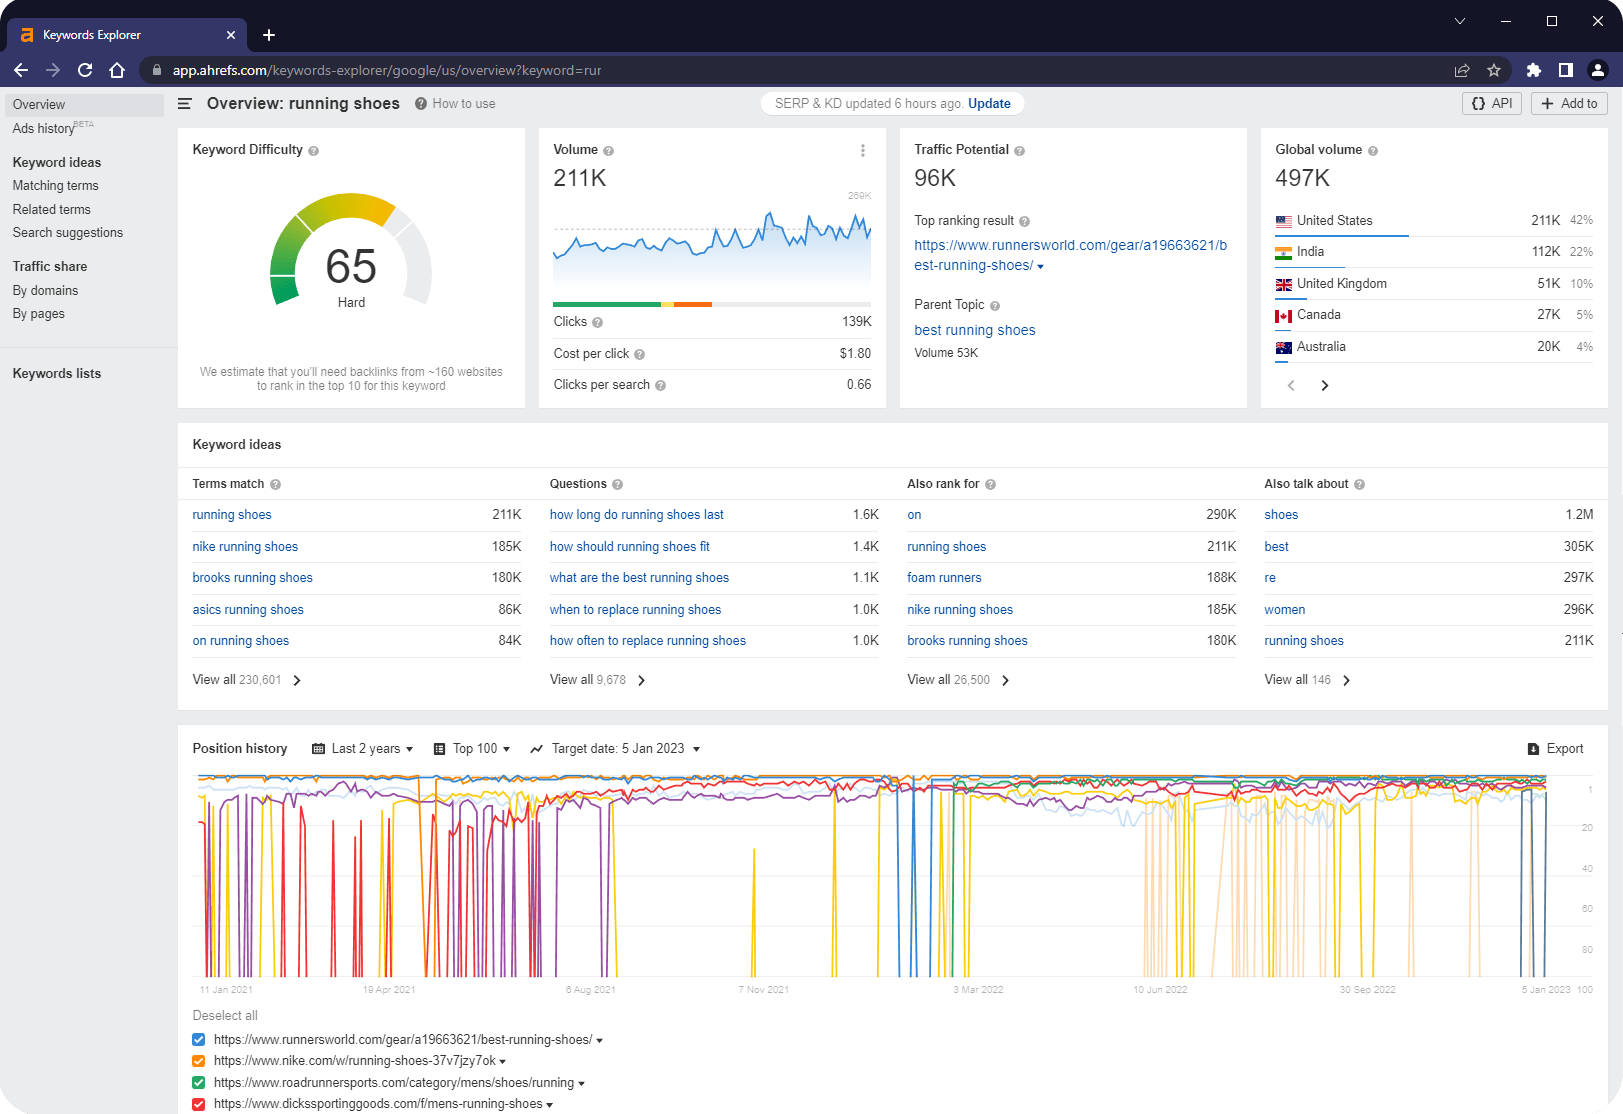Show Cost per click help icon
Screen dimensions: 1623x1114
pyautogui.click(x=640, y=355)
